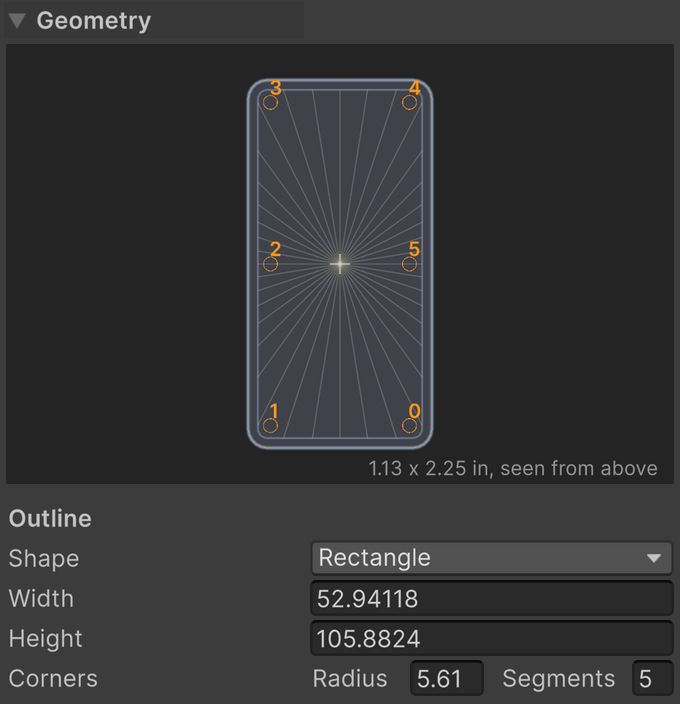Image resolution: width=680 pixels, height=704 pixels.
Task: Select corner point marker 1
Action: click(270, 426)
